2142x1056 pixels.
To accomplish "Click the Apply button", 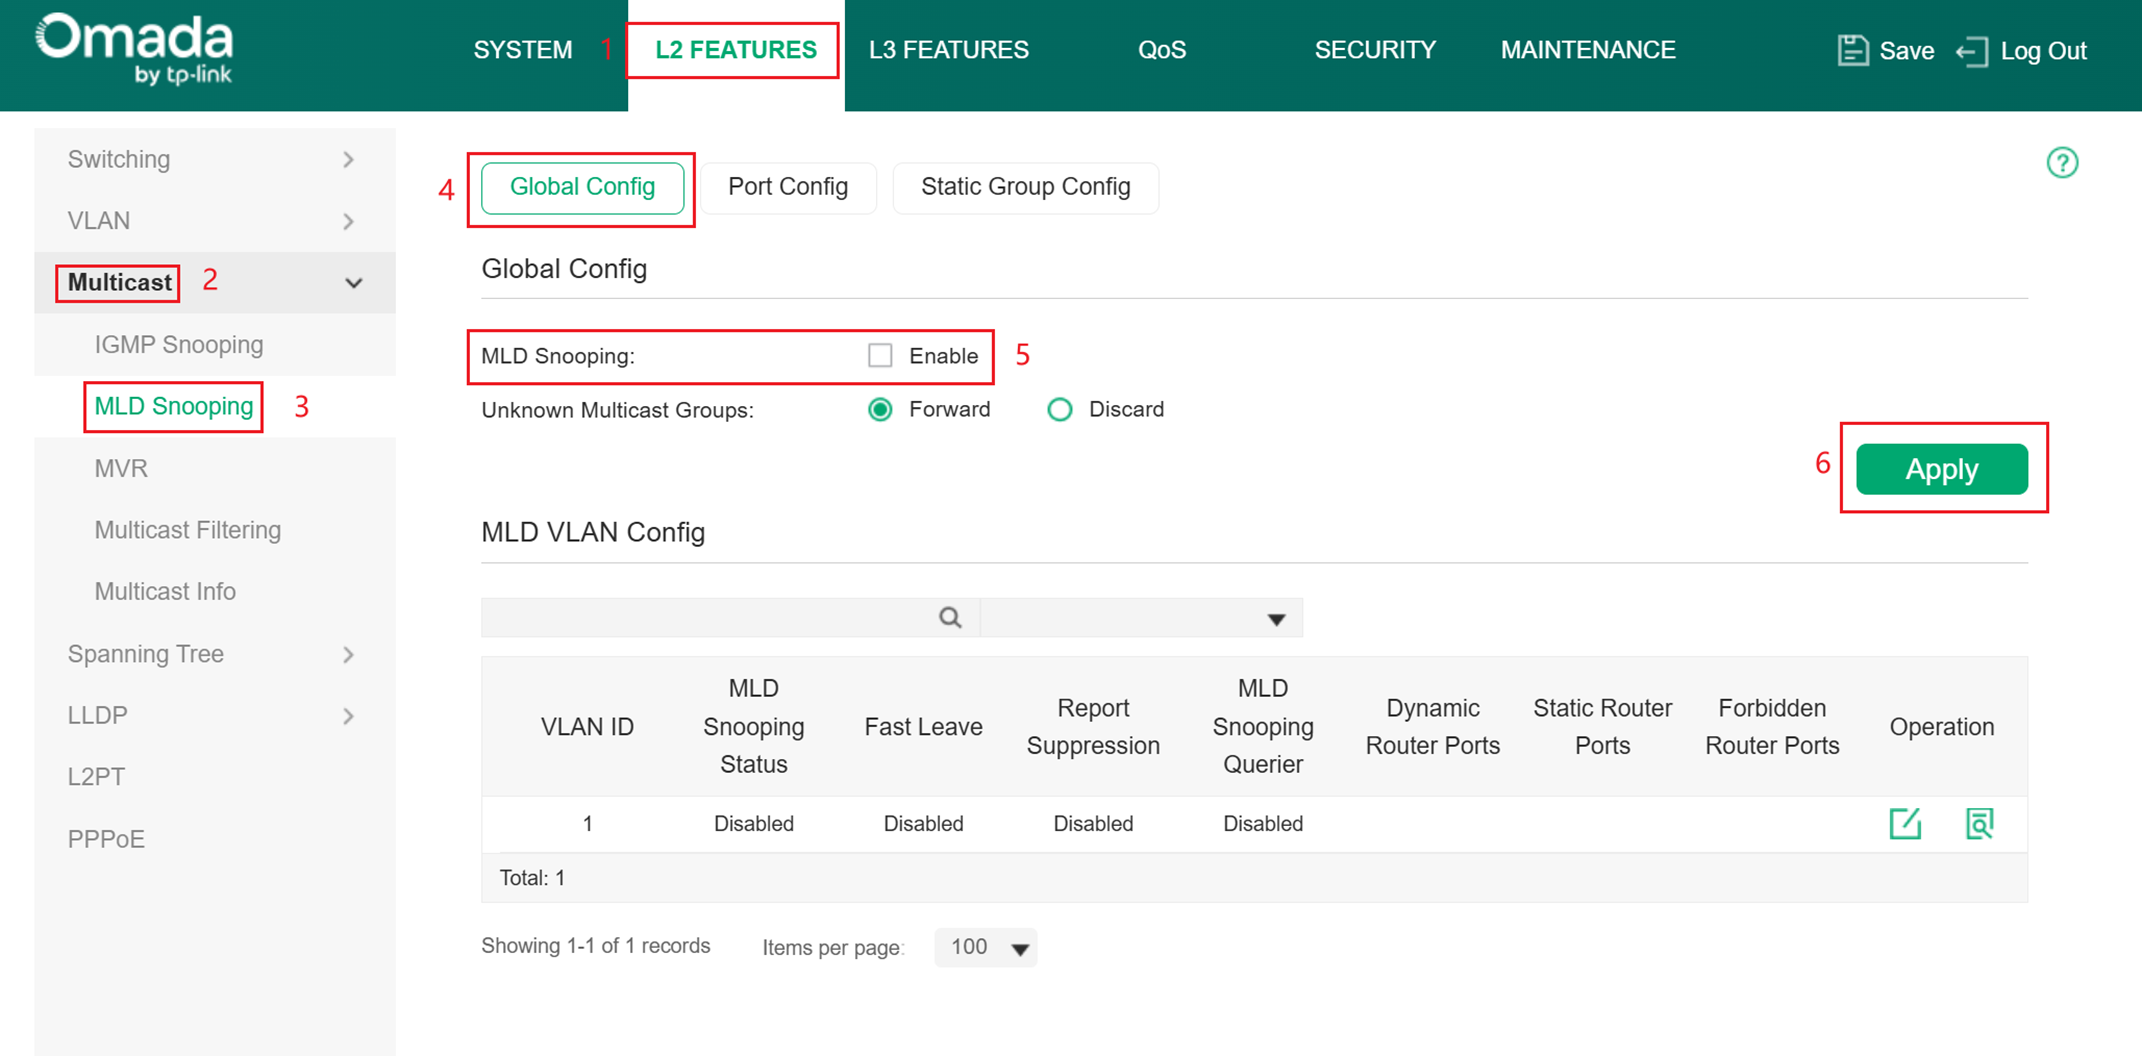I will pos(1940,468).
